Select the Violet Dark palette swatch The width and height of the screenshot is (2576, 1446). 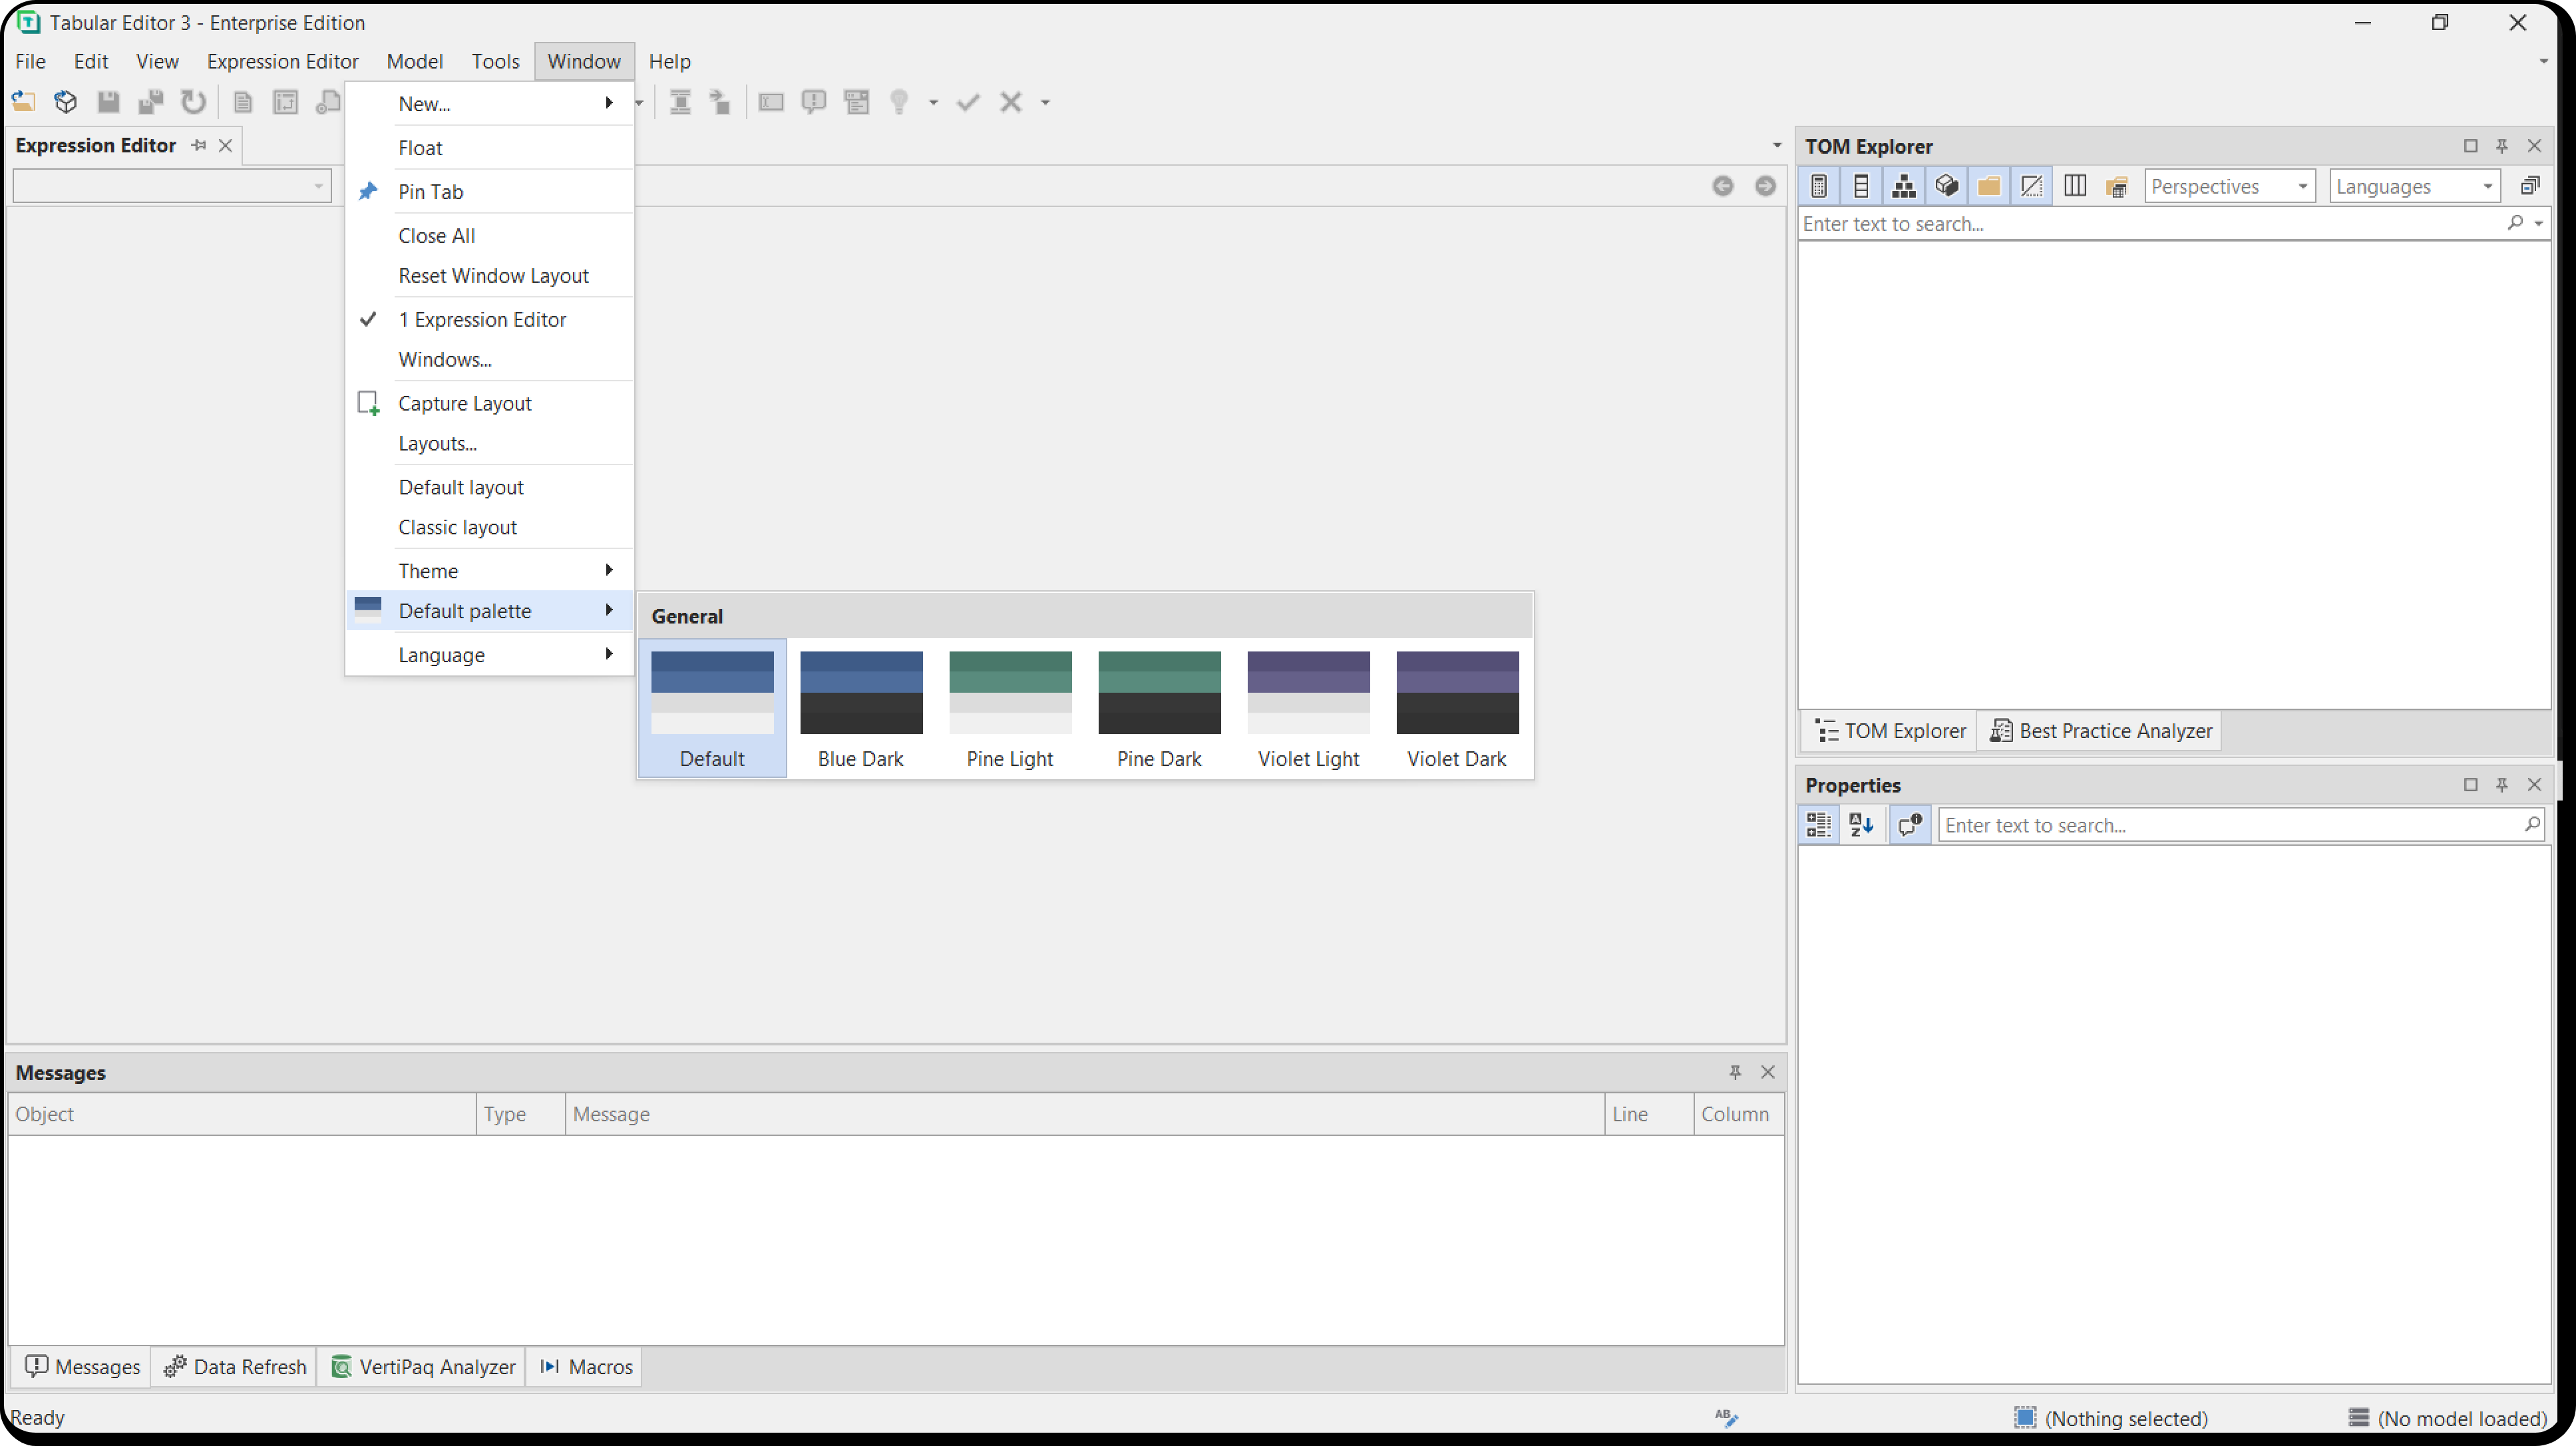coord(1457,708)
